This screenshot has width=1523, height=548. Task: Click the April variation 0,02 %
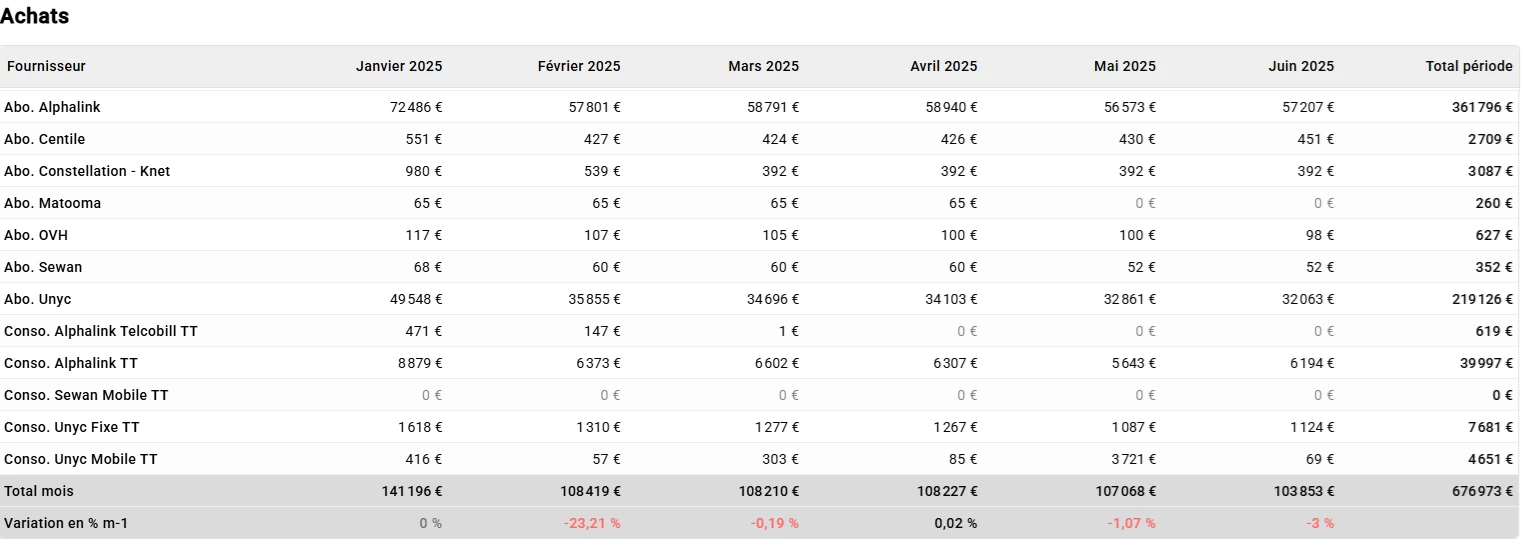click(956, 523)
